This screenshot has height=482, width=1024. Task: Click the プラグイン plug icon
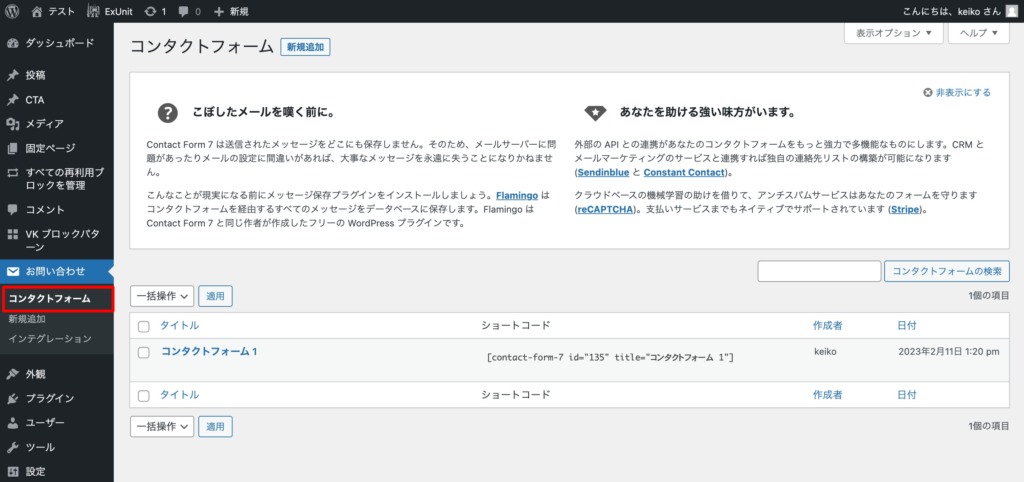click(x=12, y=398)
